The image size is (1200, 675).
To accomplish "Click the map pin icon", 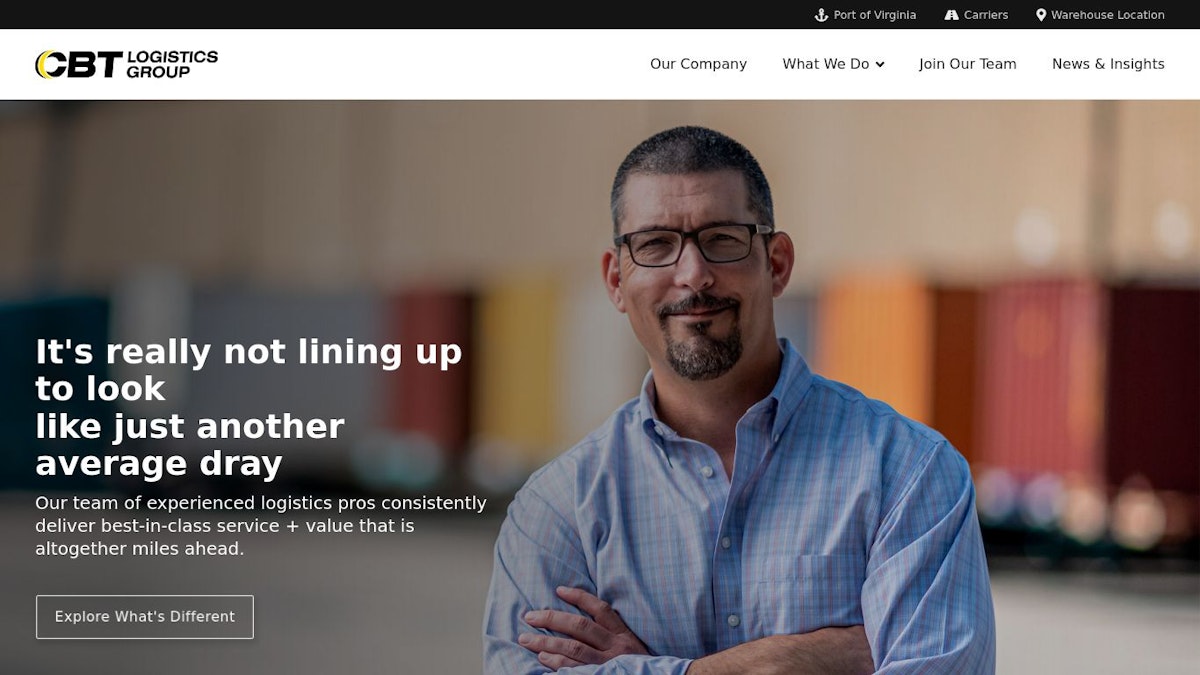I will (x=1041, y=15).
